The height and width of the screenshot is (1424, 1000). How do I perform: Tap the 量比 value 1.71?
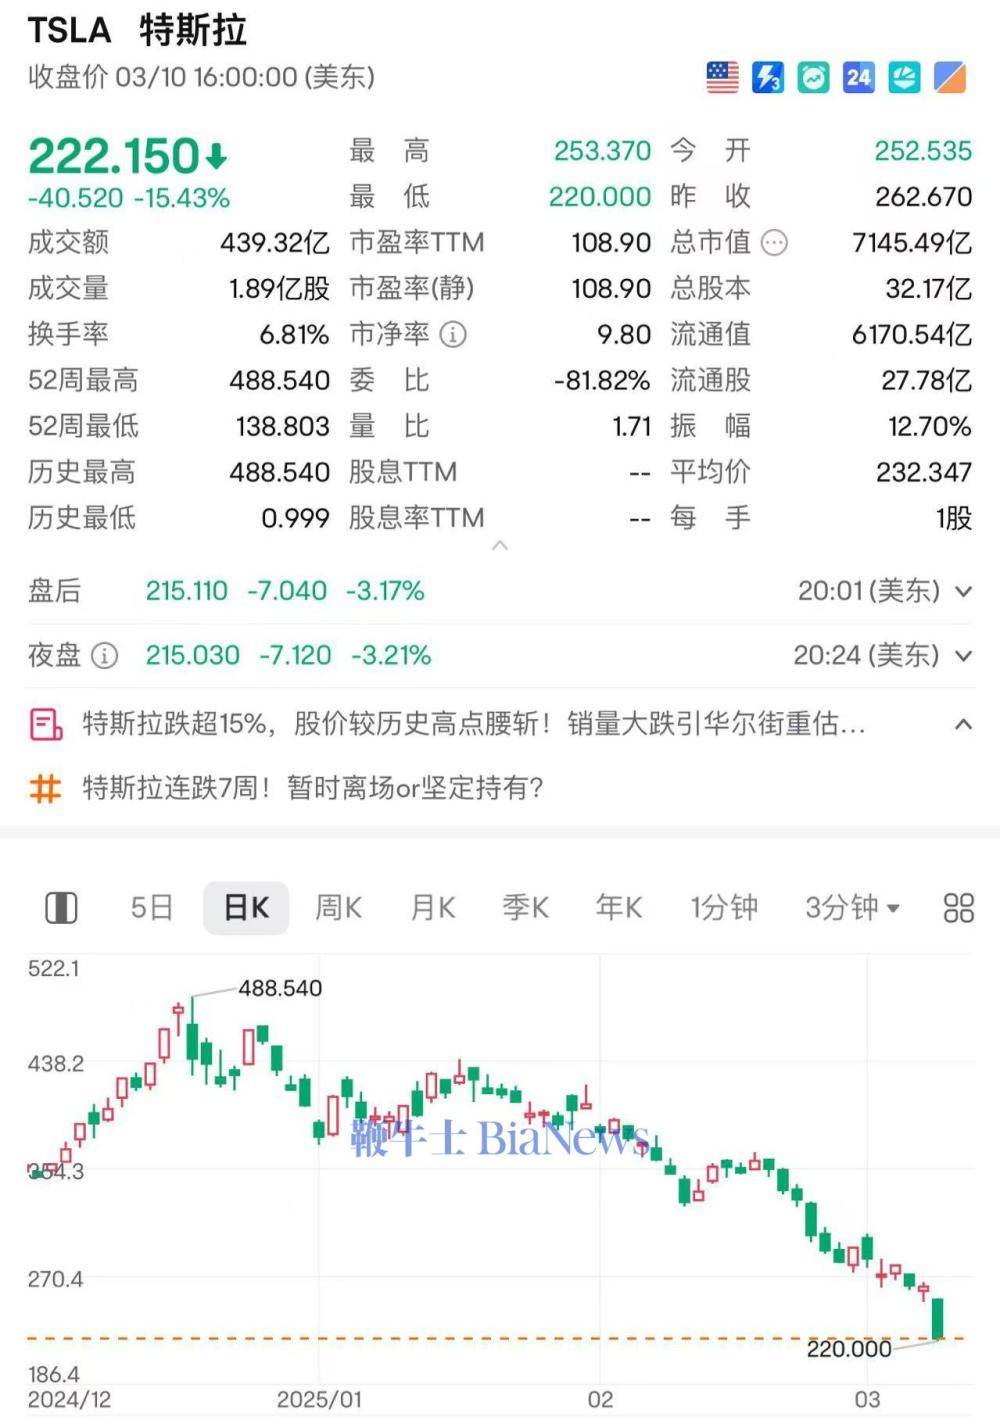[632, 427]
